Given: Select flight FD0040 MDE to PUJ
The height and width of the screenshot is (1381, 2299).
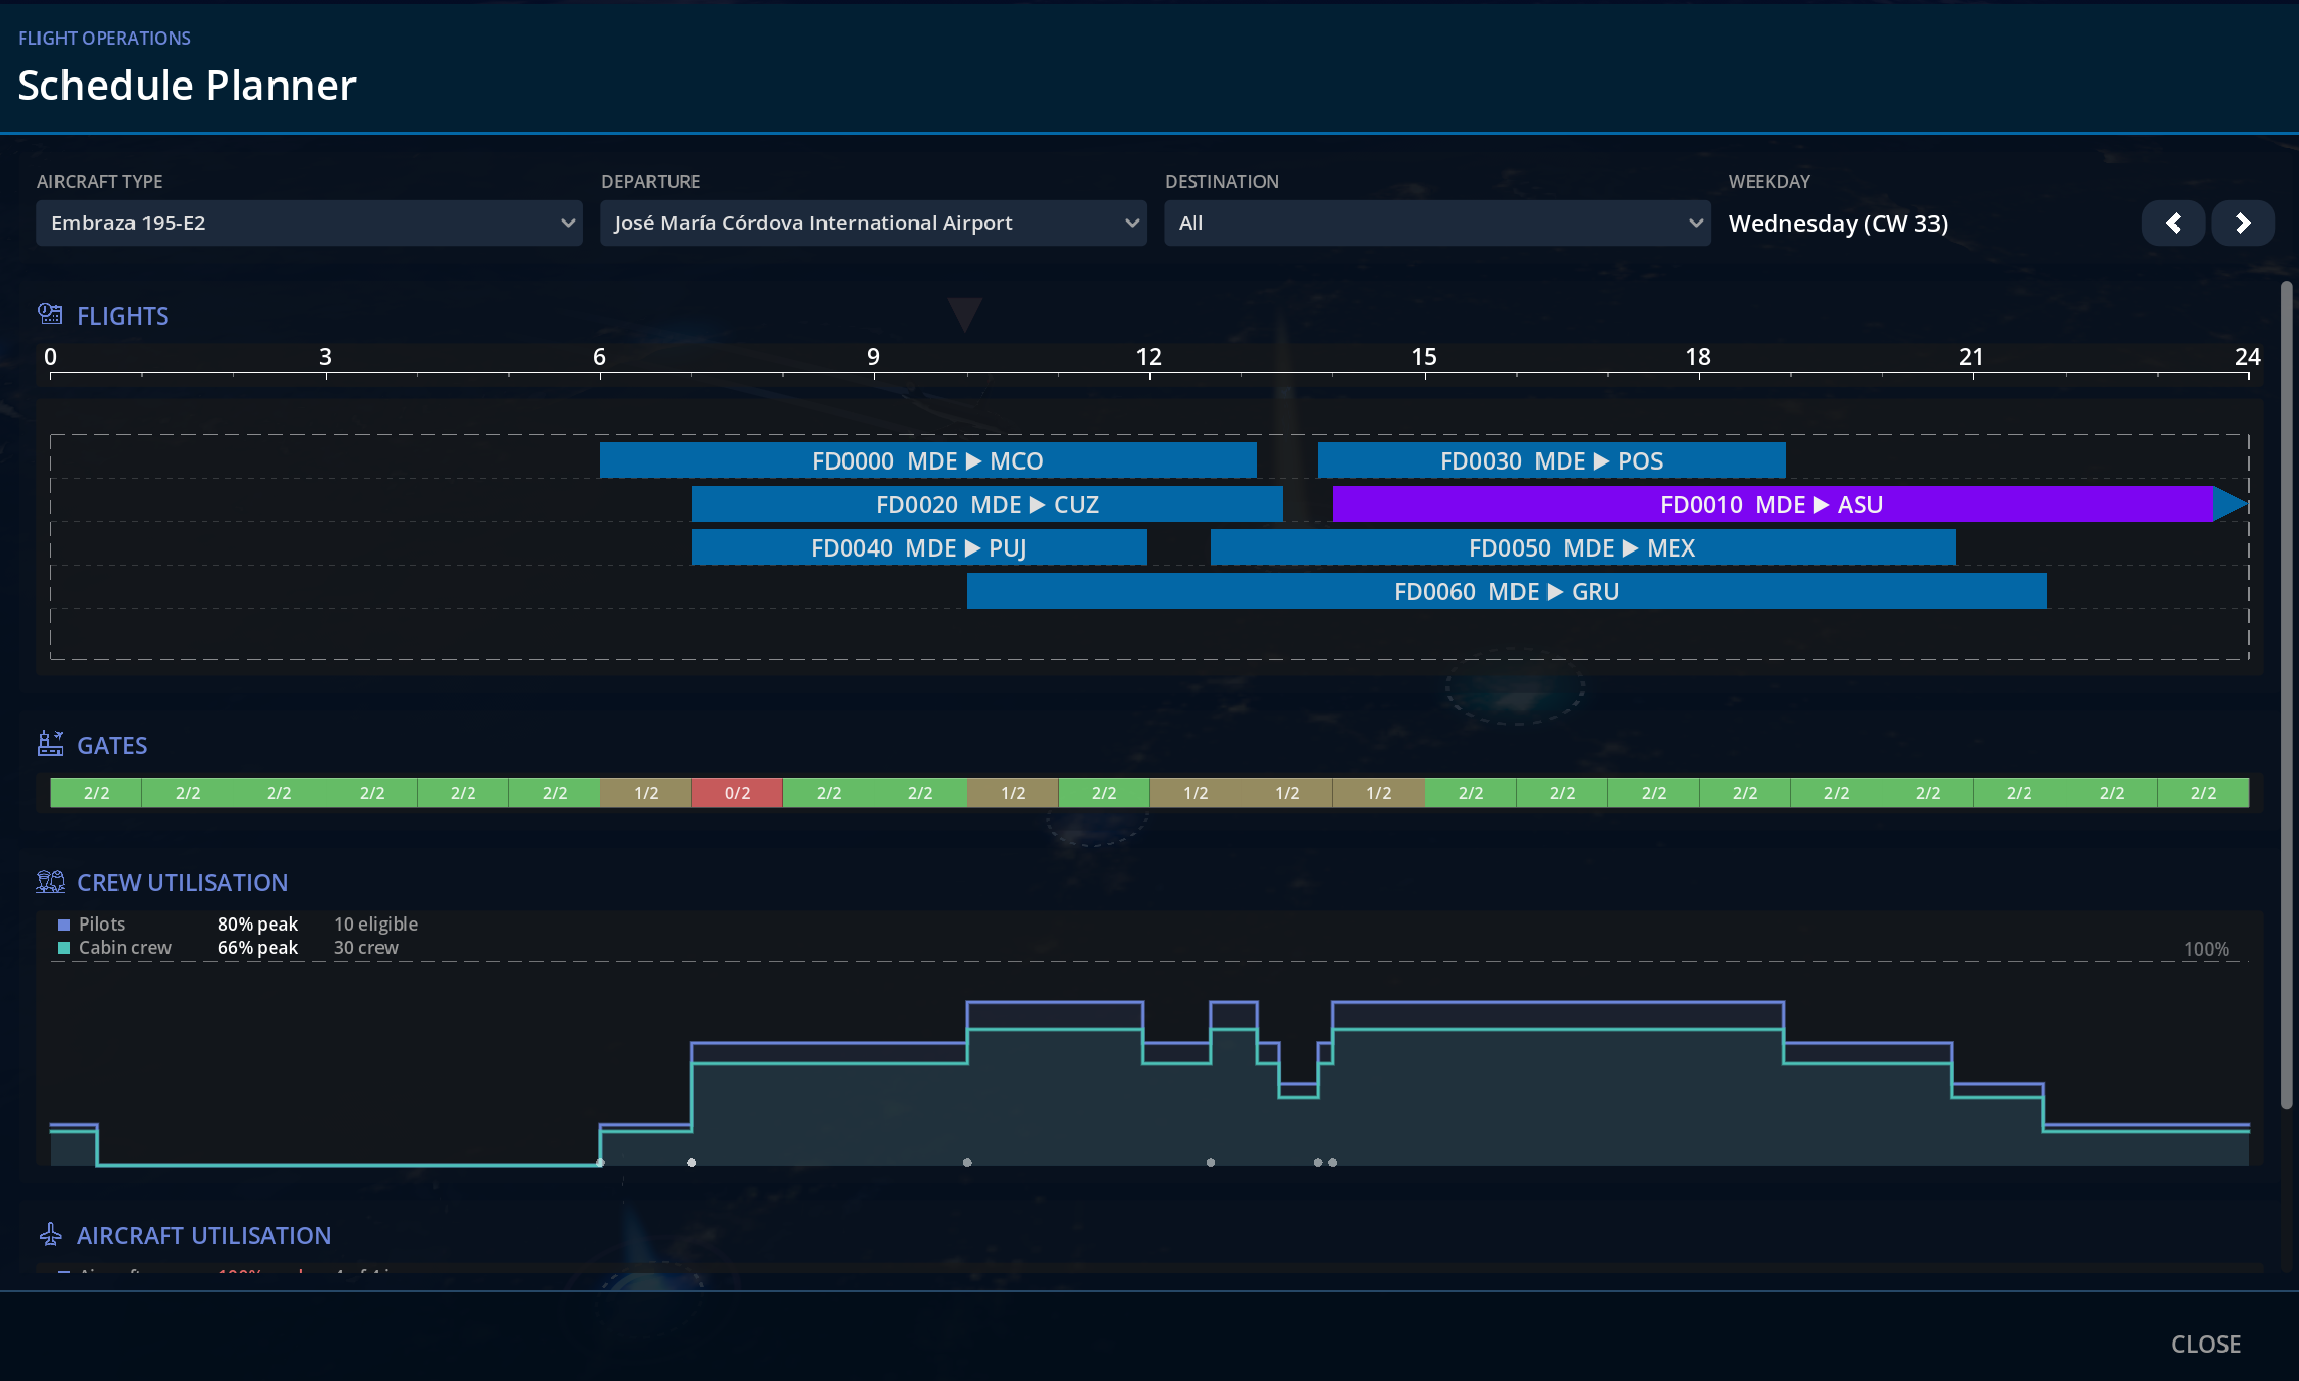Looking at the screenshot, I should point(919,548).
